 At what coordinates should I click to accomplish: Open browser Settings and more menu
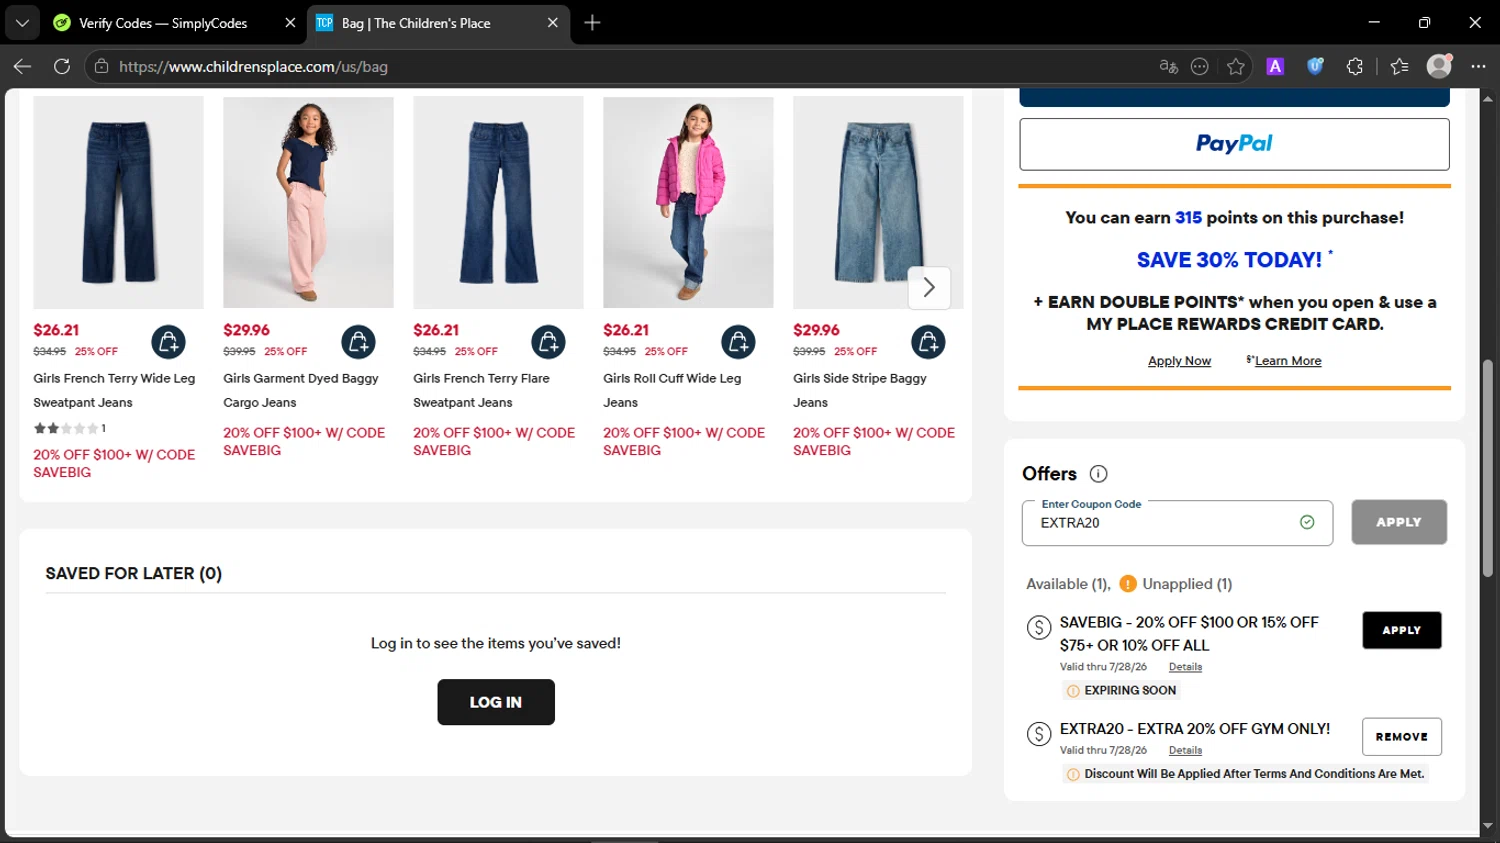tap(1478, 66)
